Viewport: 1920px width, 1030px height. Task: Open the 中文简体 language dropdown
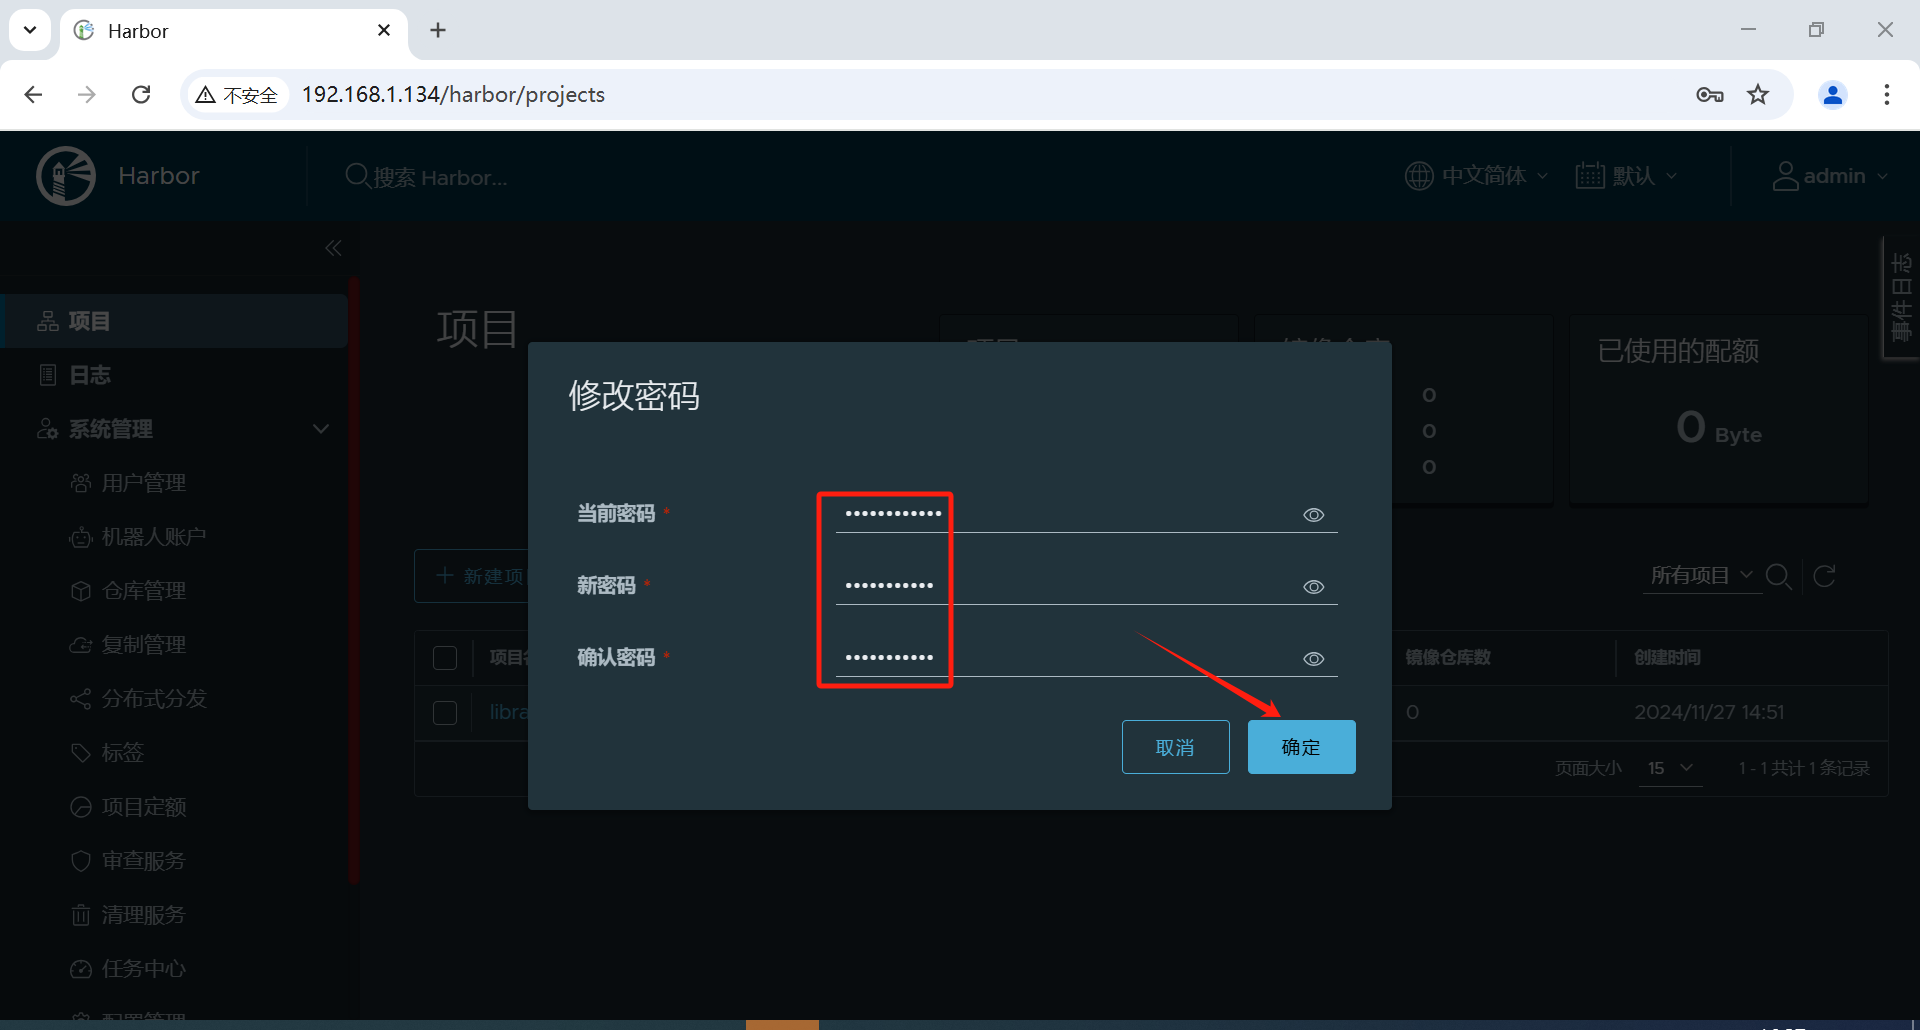click(1476, 176)
